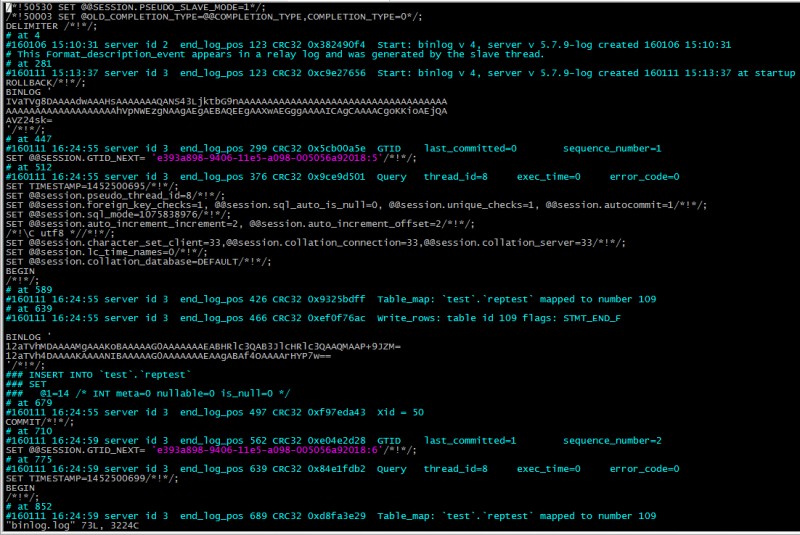Click the base64 line starting with 12aTVh4DAAAAKAAAANIB
The width and height of the screenshot is (800, 535).
[168, 356]
